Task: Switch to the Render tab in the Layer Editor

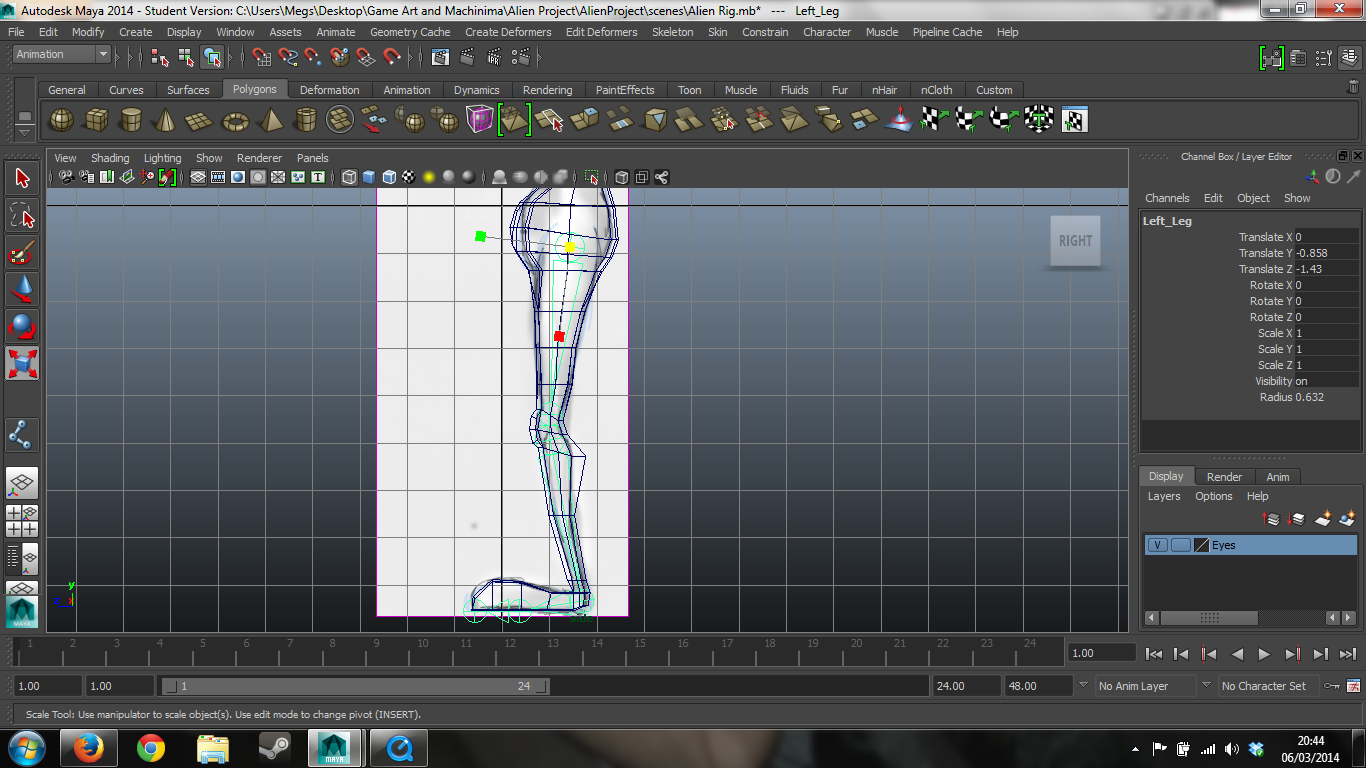Action: (1224, 476)
